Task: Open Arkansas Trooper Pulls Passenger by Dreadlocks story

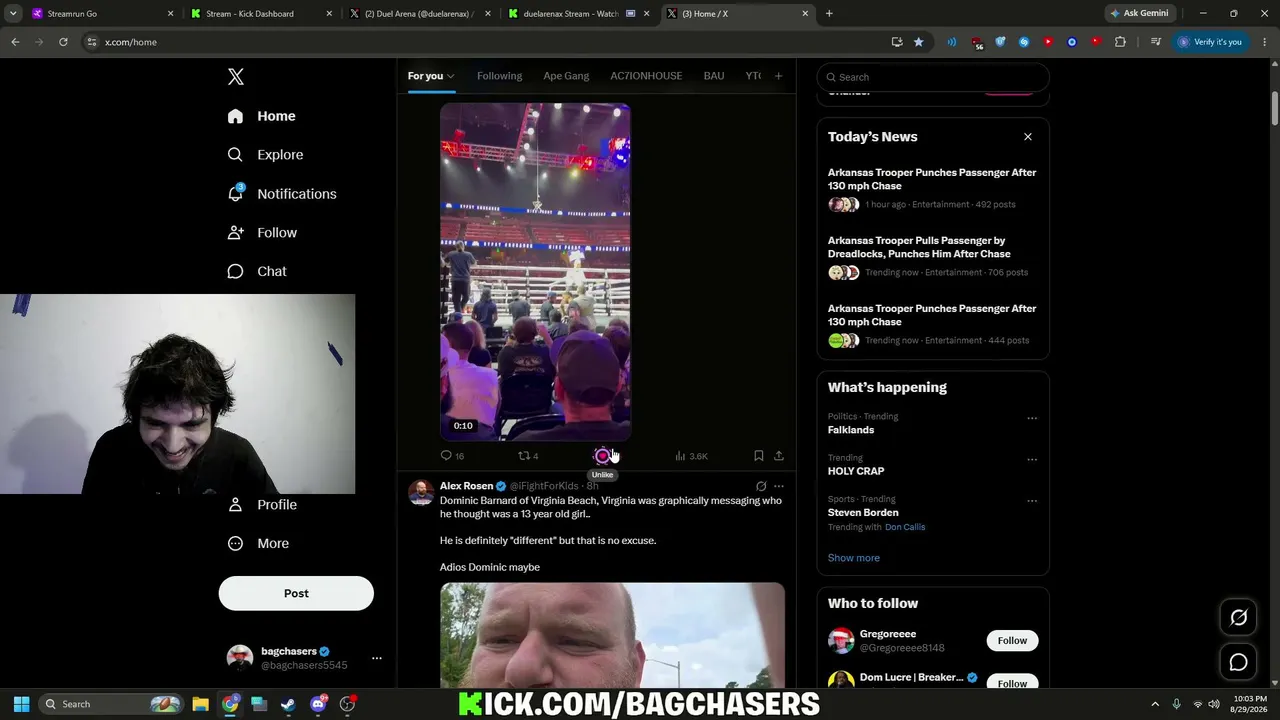Action: tap(932, 256)
